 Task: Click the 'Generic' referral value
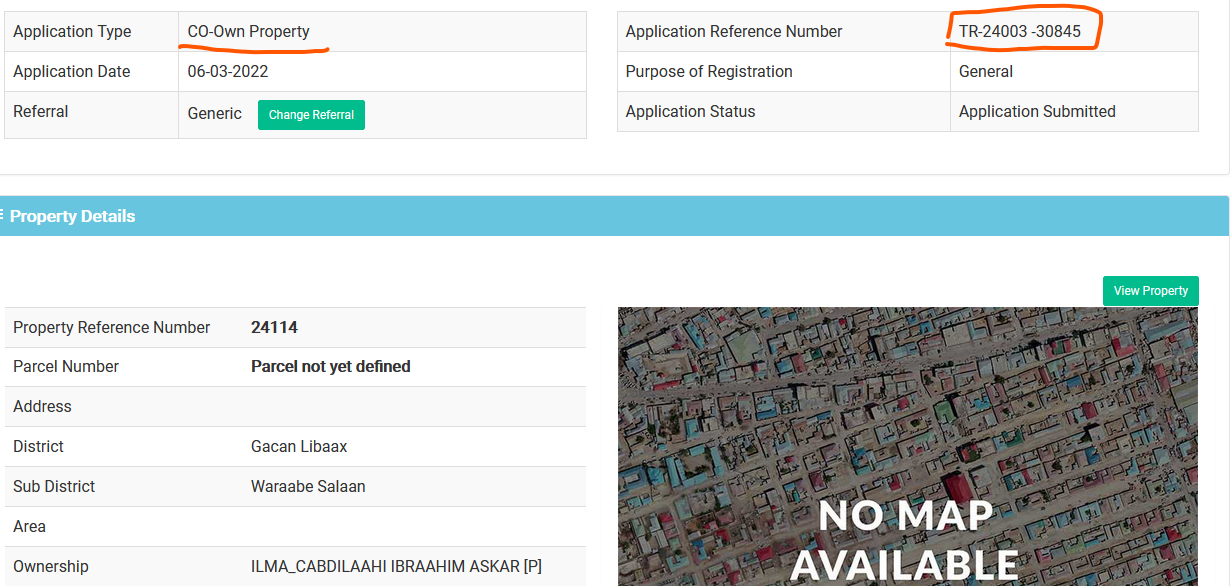pyautogui.click(x=215, y=114)
